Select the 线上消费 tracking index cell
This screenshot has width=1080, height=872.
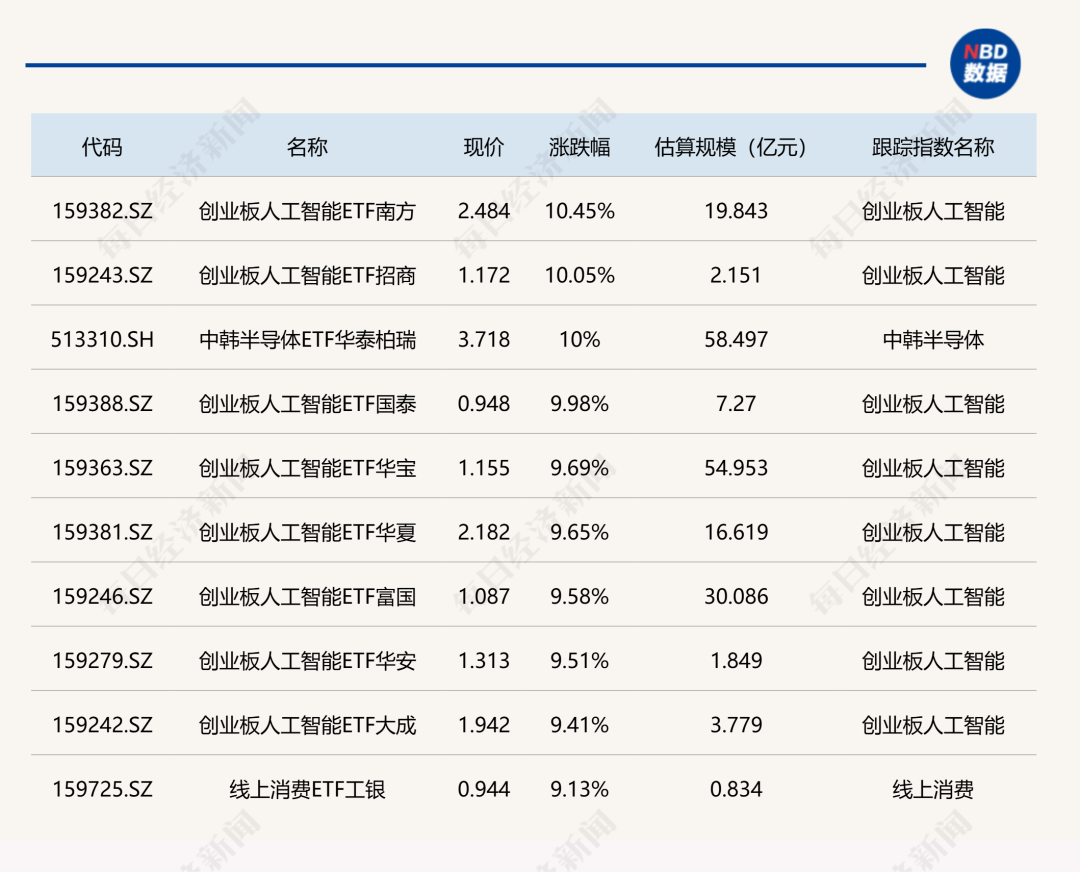click(933, 790)
